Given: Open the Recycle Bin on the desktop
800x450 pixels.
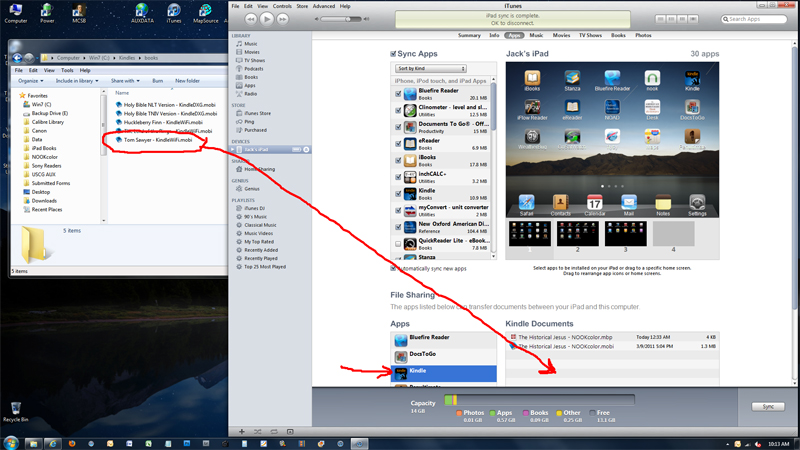Looking at the screenshot, I should pos(16,412).
